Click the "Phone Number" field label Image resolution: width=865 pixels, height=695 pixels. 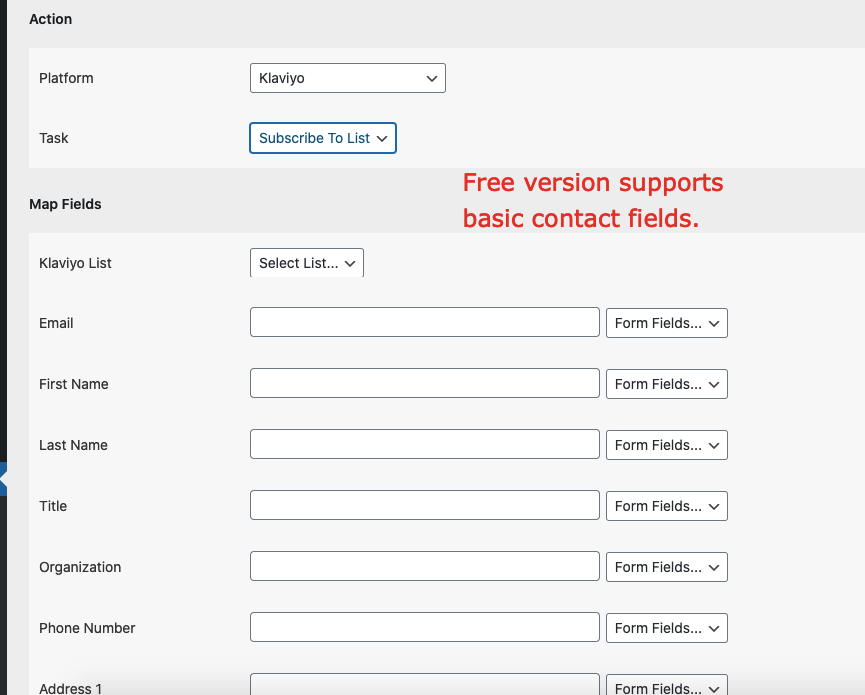[x=87, y=628]
